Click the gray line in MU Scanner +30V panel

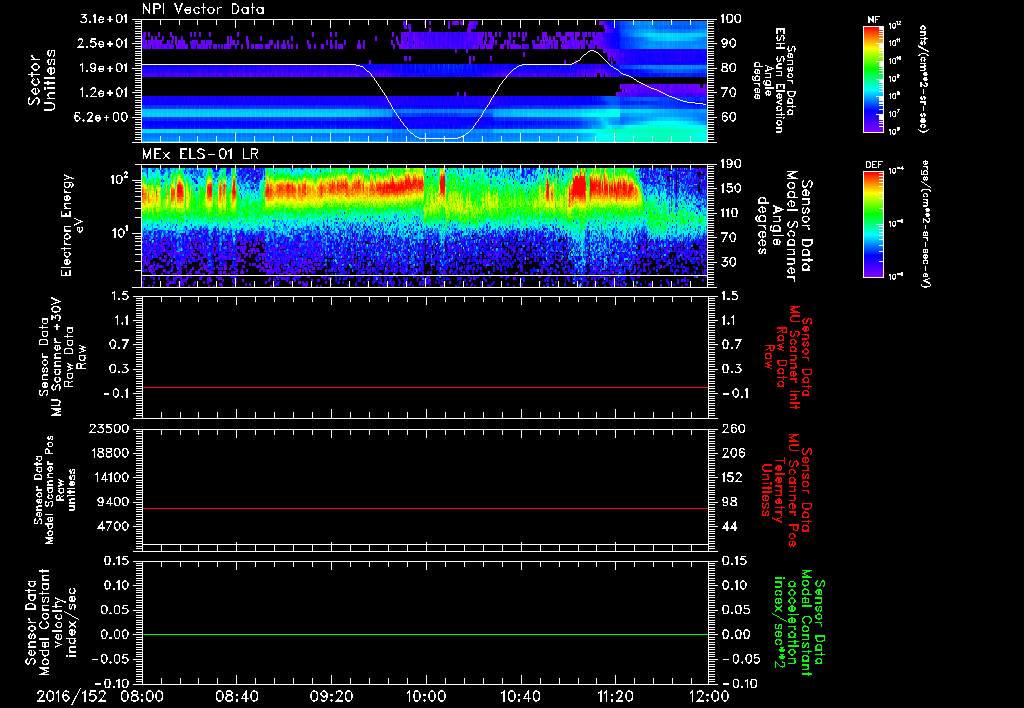tap(425, 387)
